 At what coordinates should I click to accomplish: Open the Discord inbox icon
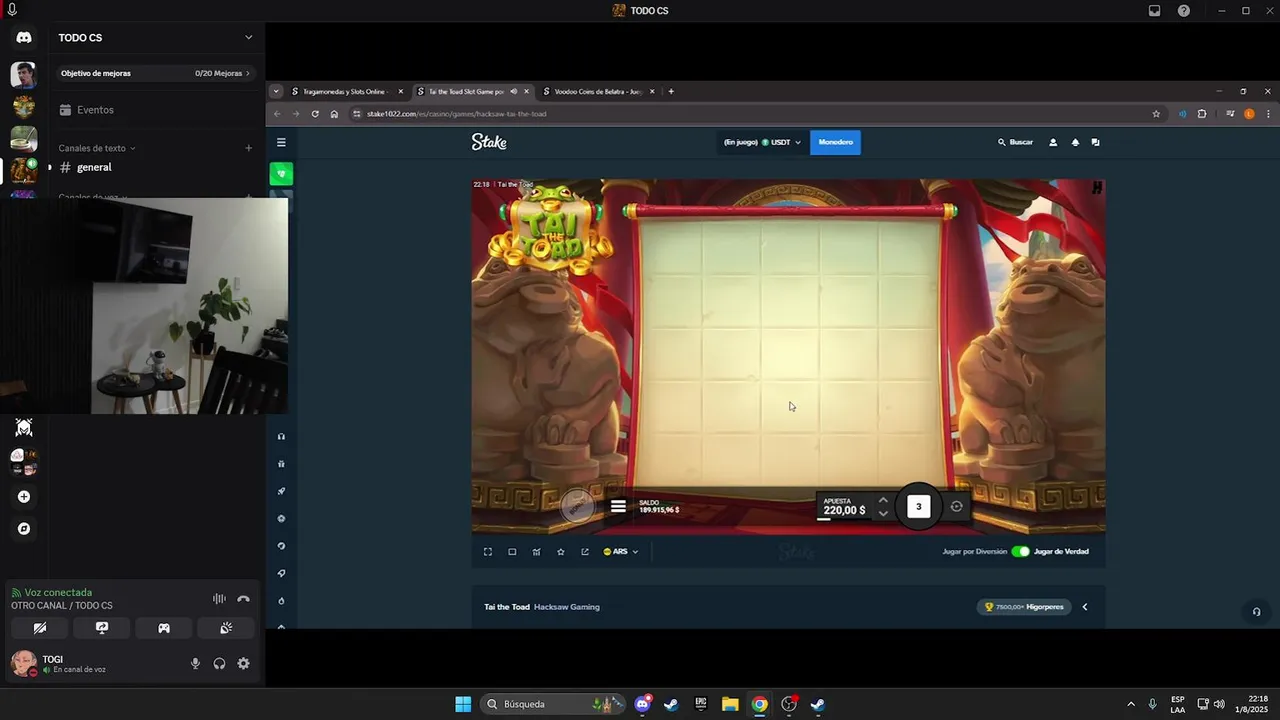click(1154, 10)
